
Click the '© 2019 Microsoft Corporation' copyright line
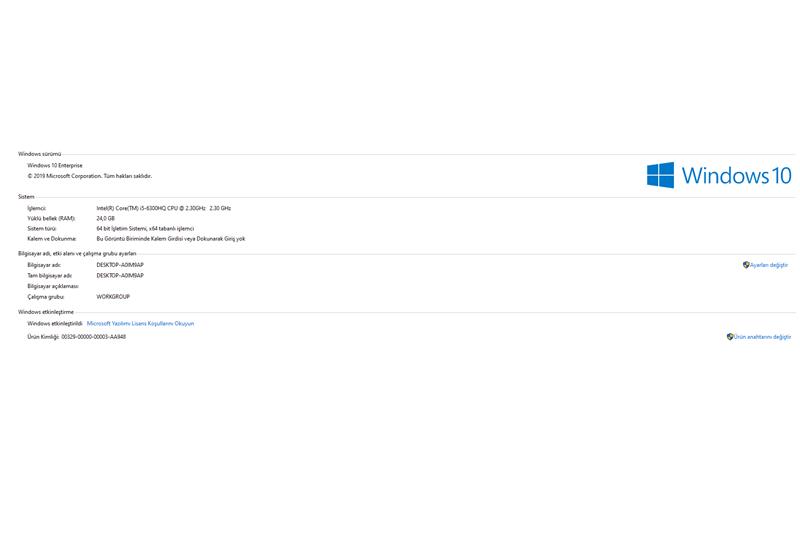pos(90,176)
